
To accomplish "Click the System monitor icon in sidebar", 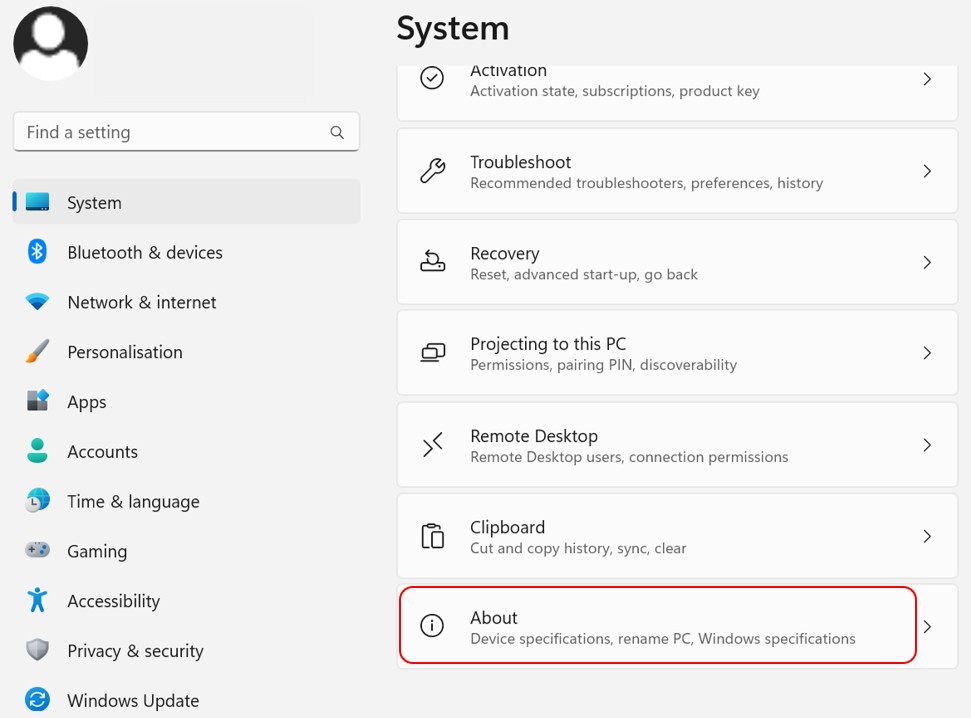I will [x=37, y=202].
